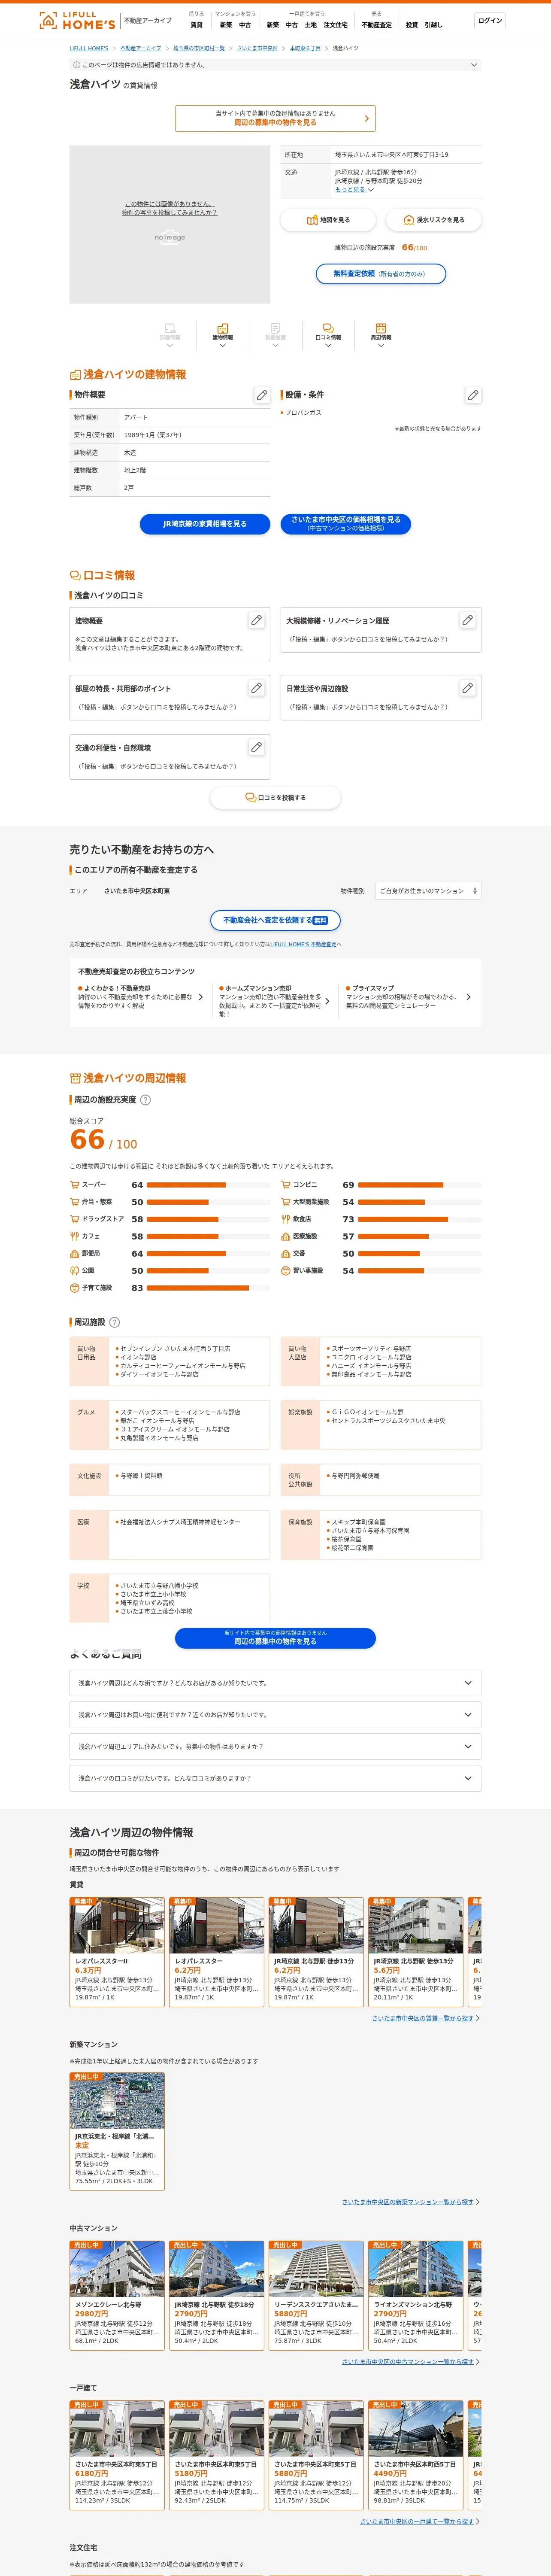
Task: Click floating 周辺の募集中の物件を見る blue button
Action: (x=275, y=1638)
